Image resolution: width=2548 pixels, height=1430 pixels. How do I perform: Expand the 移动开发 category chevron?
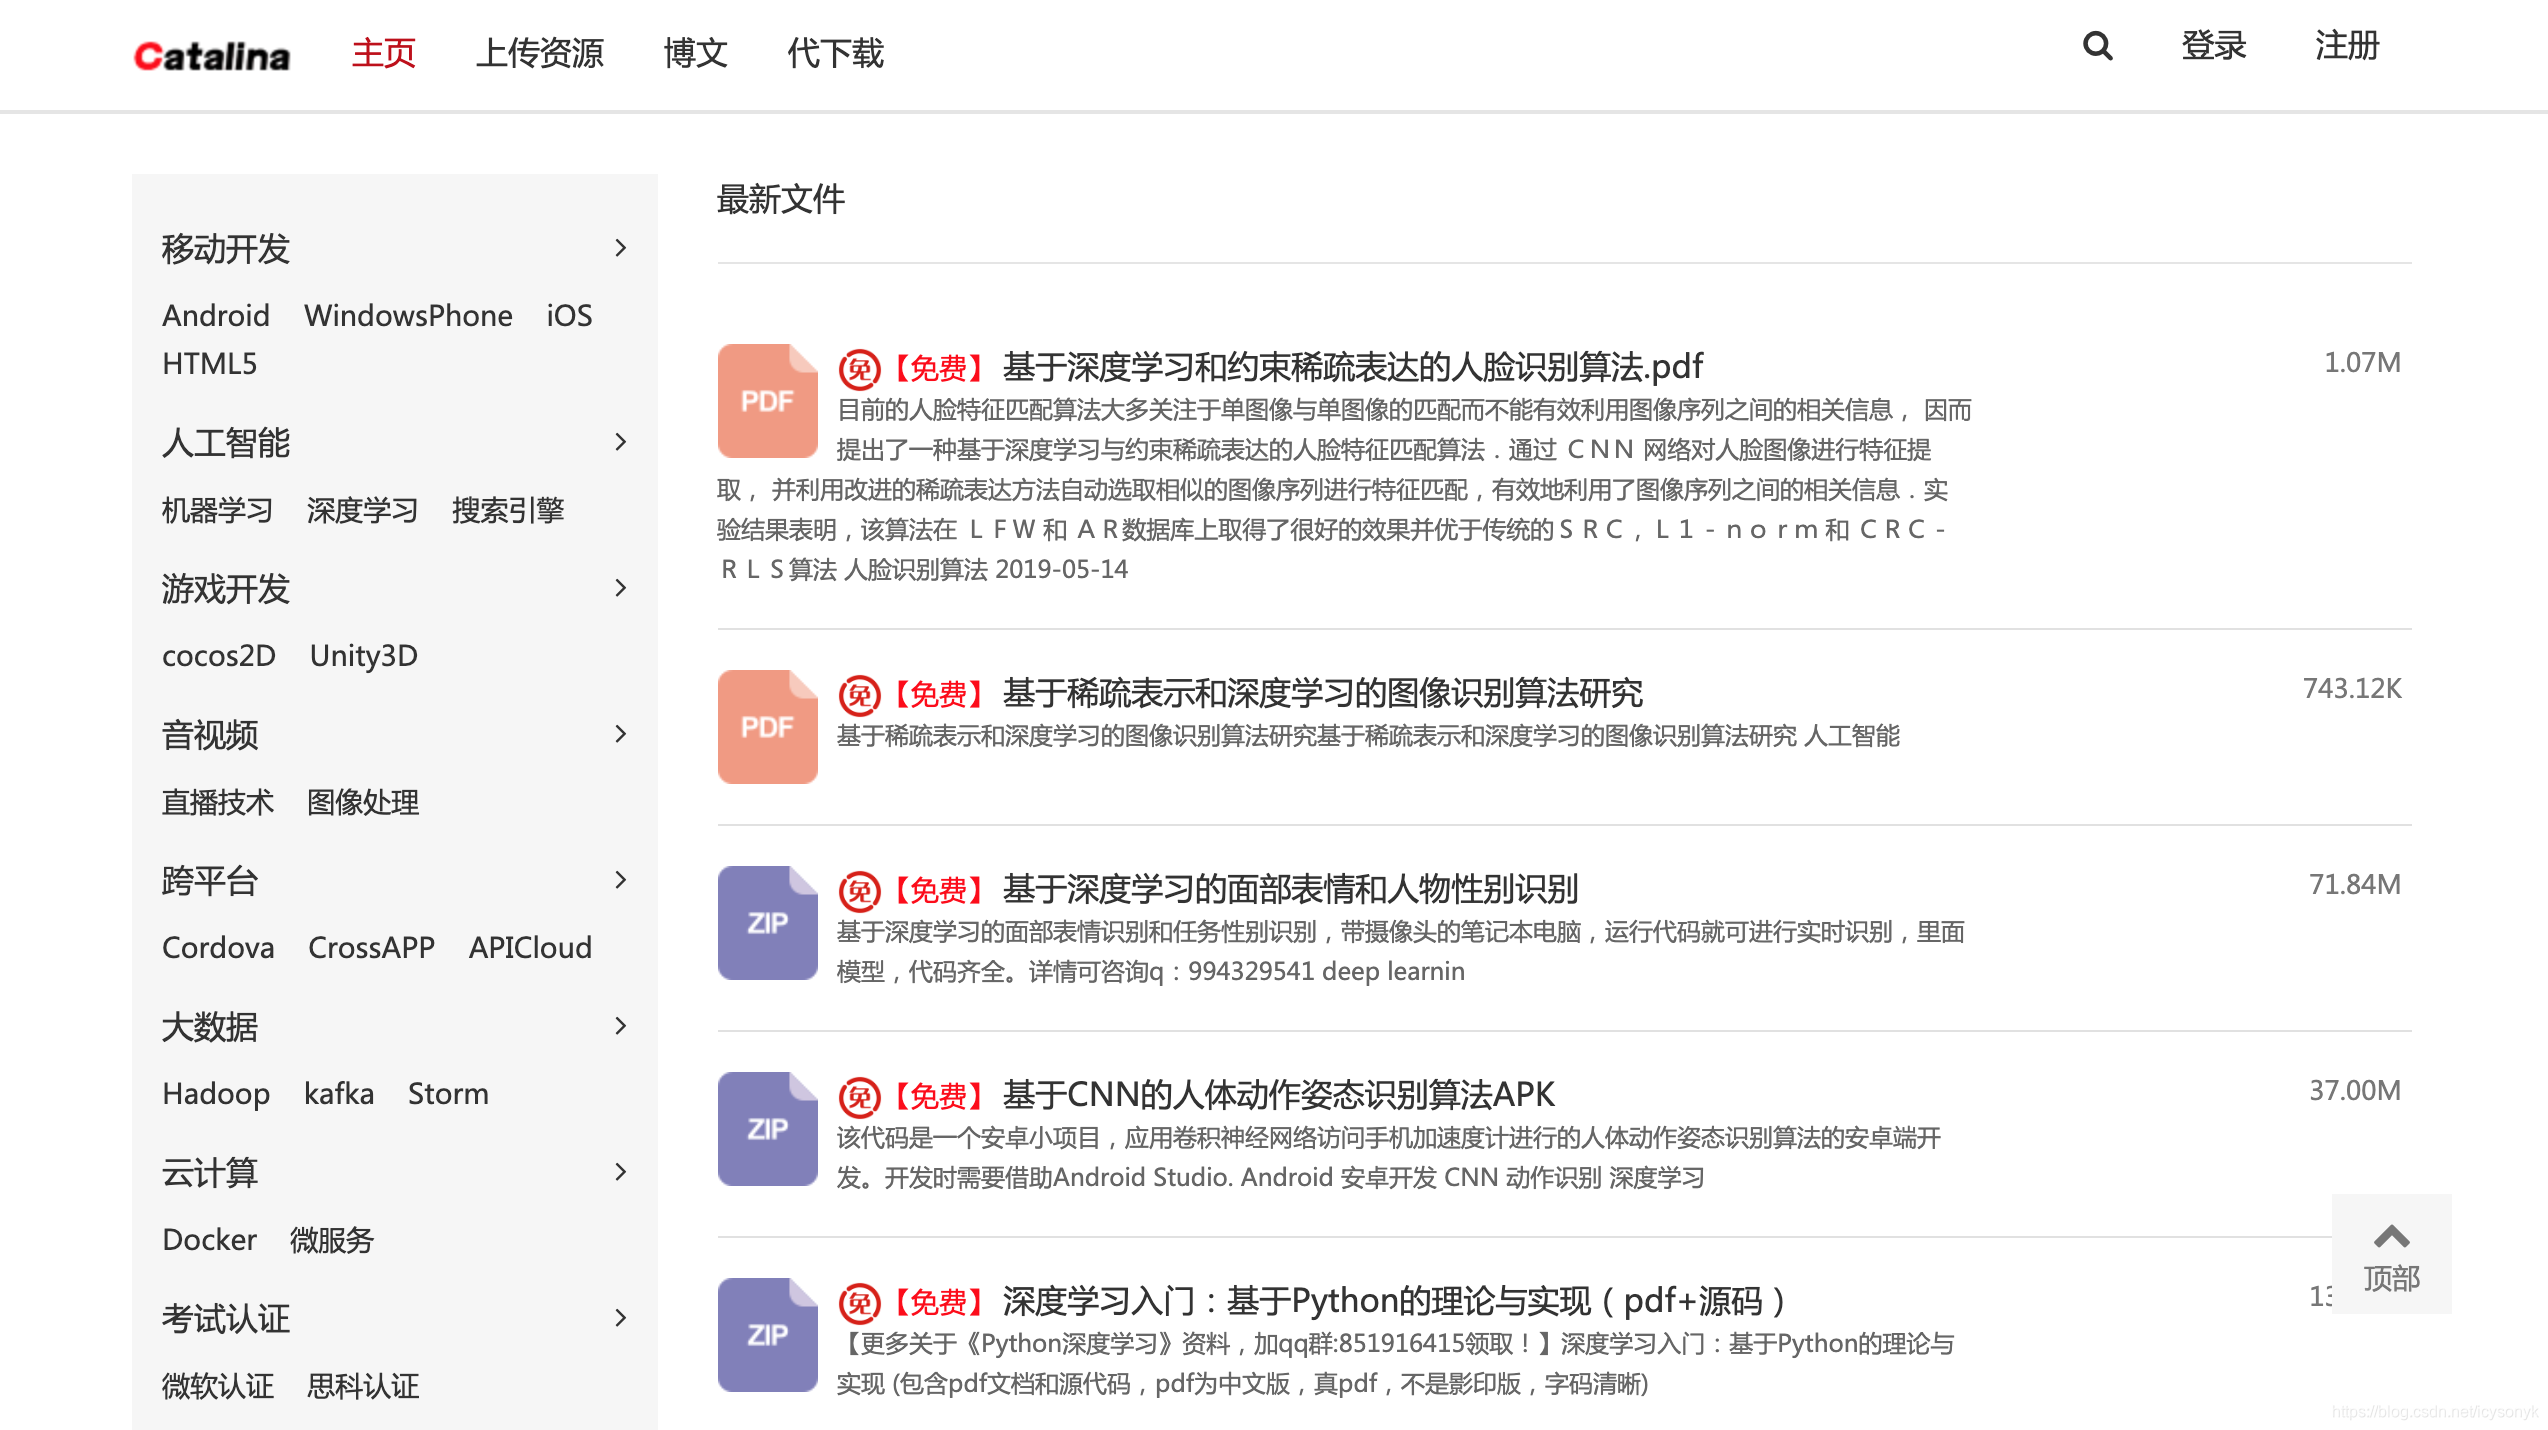[x=621, y=247]
